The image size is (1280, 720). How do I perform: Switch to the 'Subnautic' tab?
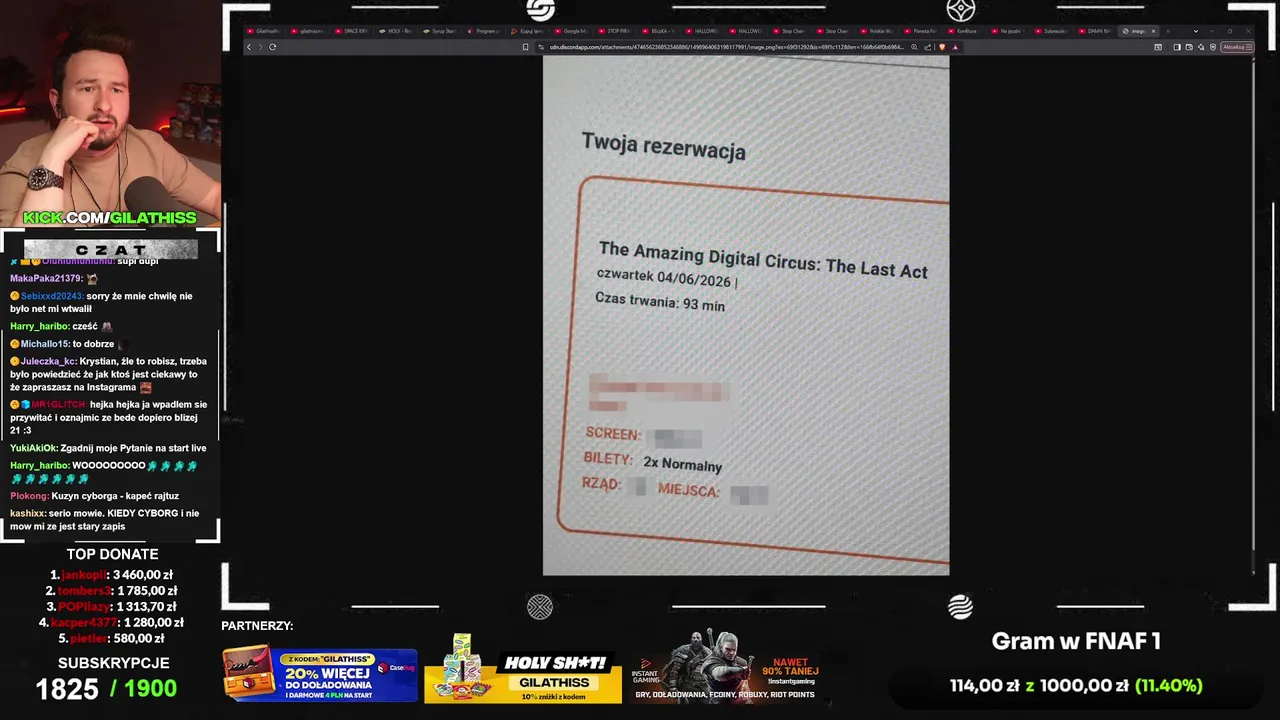click(x=1051, y=31)
